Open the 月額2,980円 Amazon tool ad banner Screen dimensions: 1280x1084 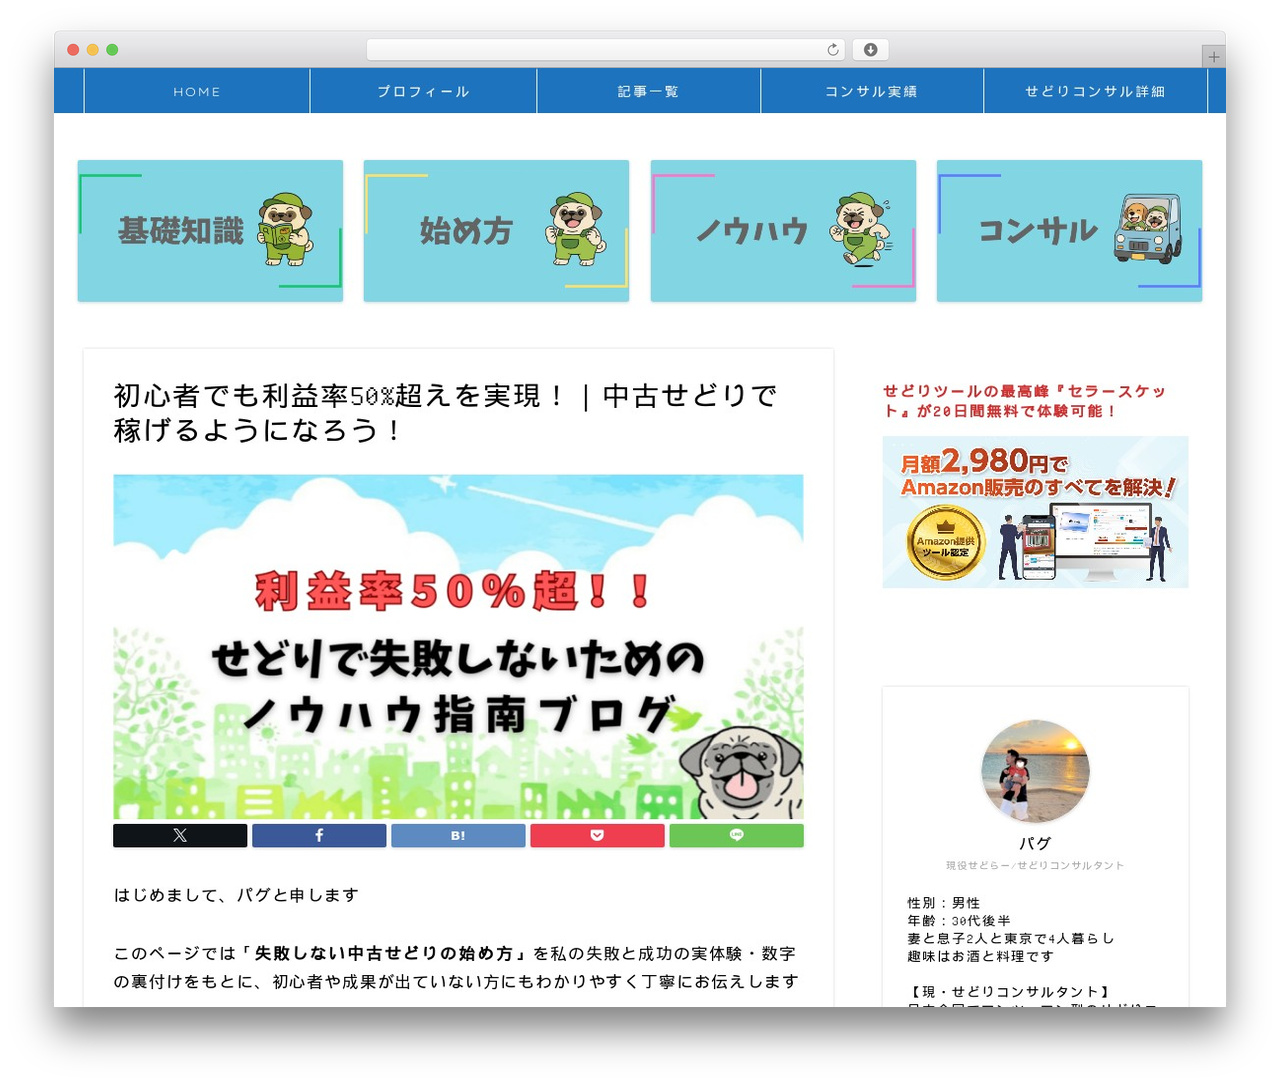coord(1035,512)
